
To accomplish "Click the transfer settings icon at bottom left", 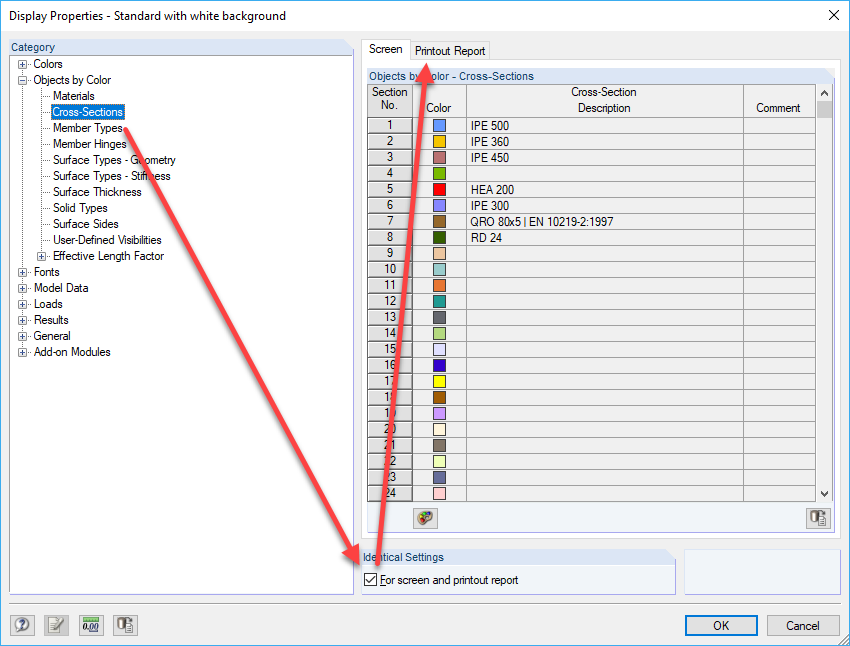I will (x=124, y=624).
